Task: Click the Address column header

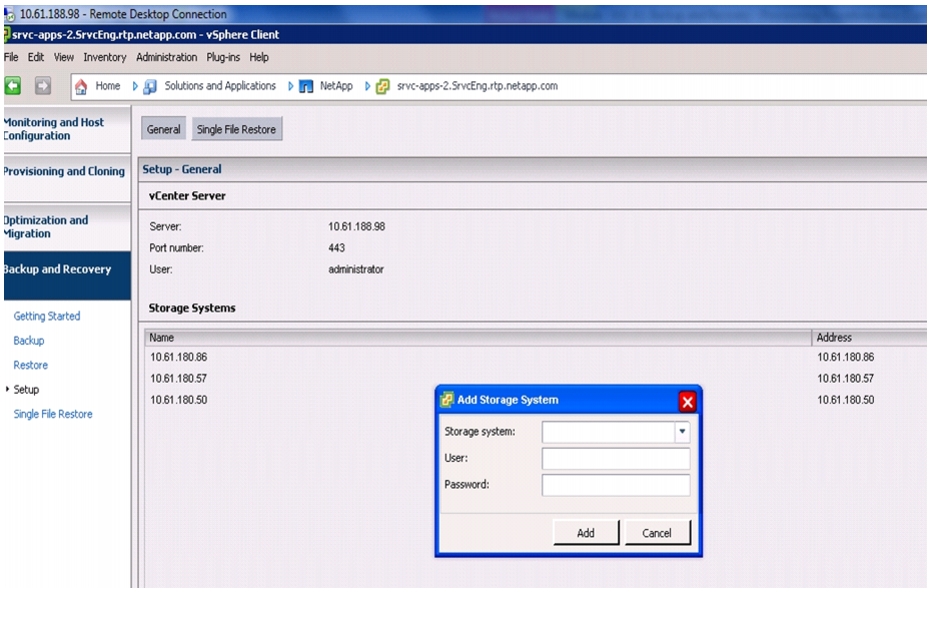Action: (870, 338)
